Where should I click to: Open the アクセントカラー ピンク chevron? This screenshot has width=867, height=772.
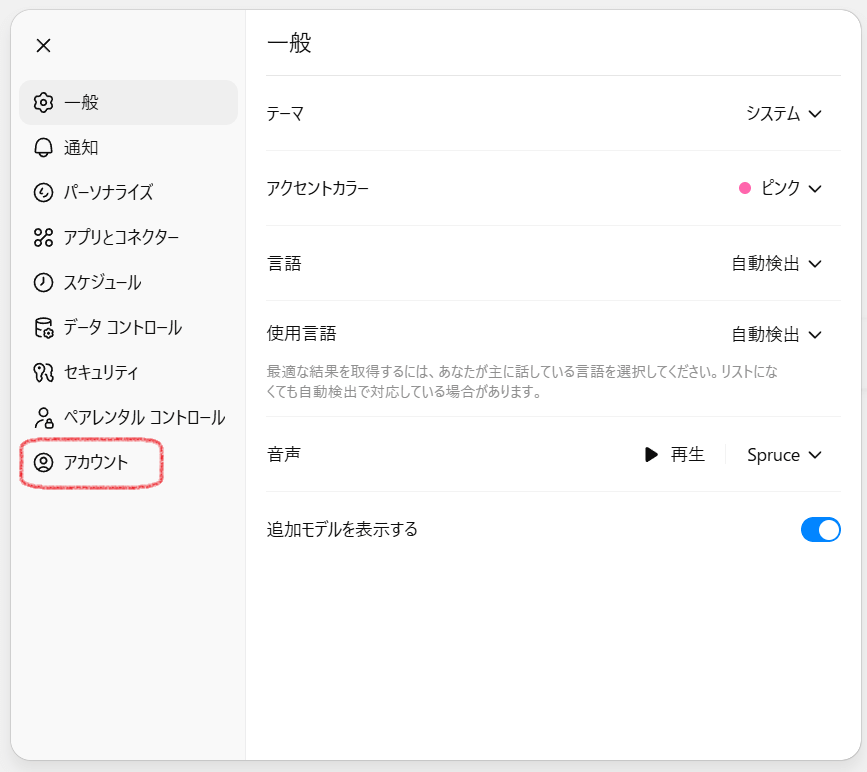(814, 188)
